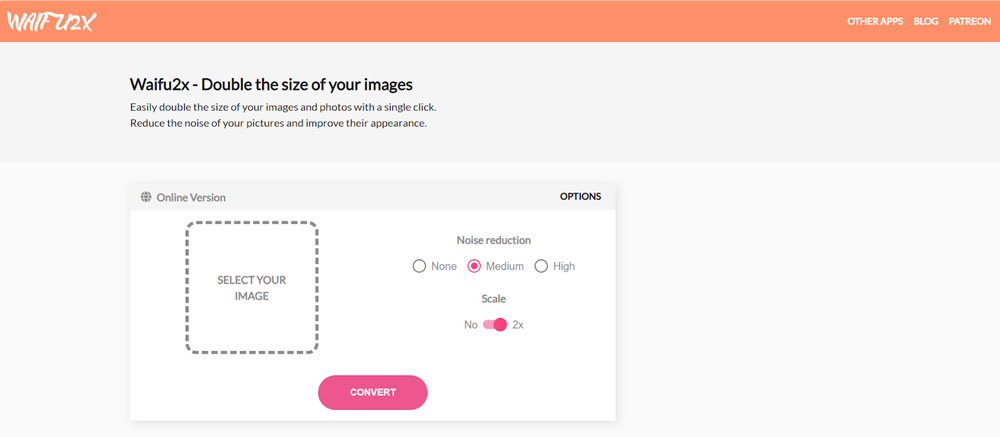The width and height of the screenshot is (1000, 437).
Task: Click the Select Your Image drop area
Action: click(252, 288)
